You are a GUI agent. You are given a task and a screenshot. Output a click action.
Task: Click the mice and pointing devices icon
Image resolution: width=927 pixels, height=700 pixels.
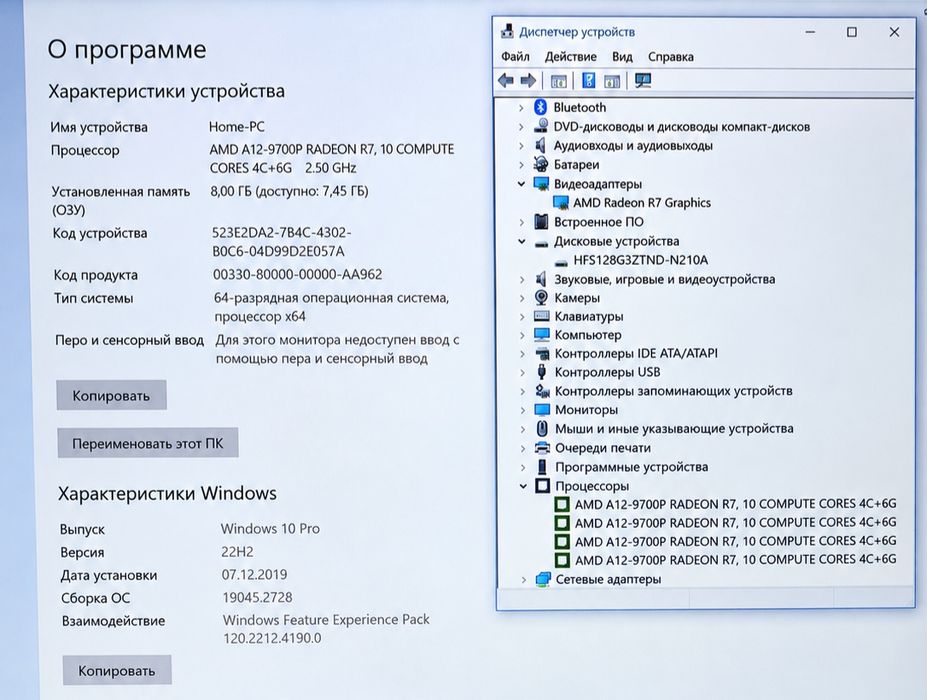[542, 428]
